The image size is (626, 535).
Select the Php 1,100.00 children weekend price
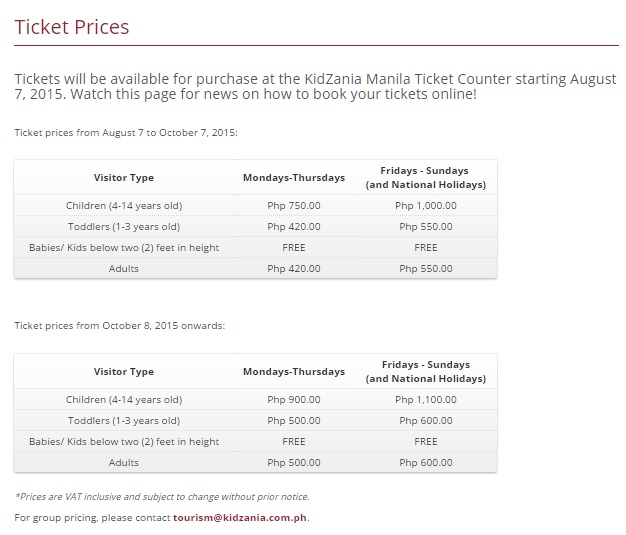pos(426,400)
